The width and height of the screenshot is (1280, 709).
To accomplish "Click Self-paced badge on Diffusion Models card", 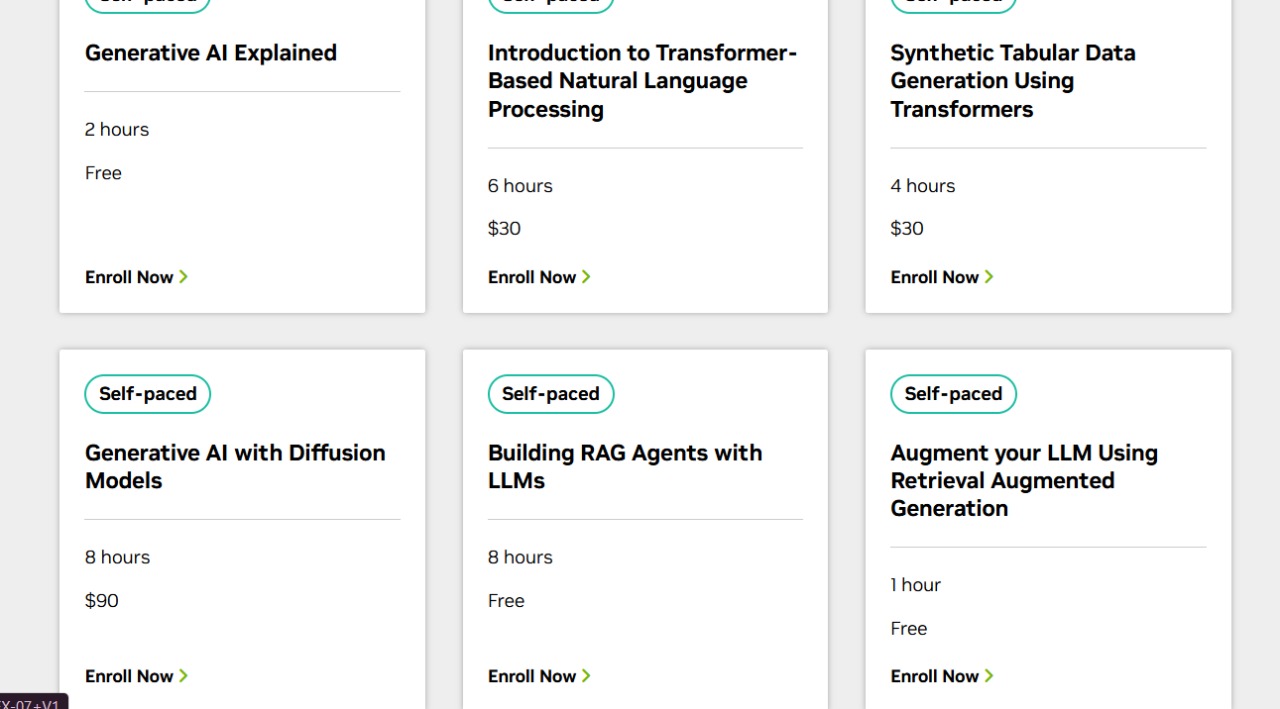I will pos(148,394).
